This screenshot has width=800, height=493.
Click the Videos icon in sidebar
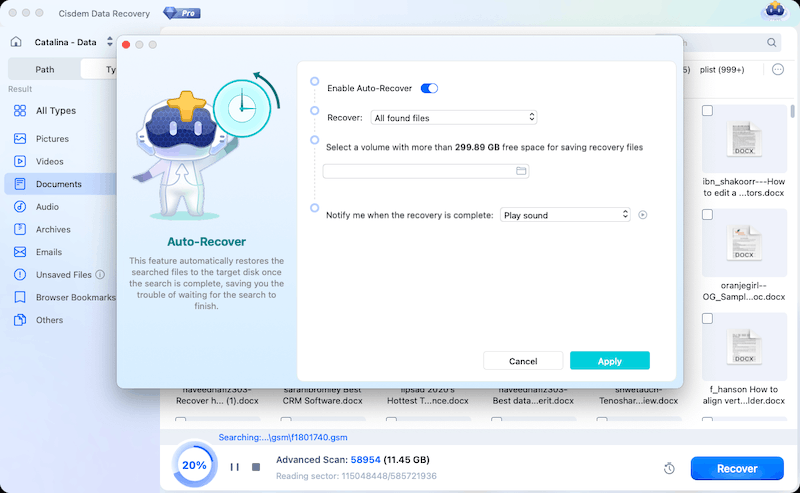point(20,161)
